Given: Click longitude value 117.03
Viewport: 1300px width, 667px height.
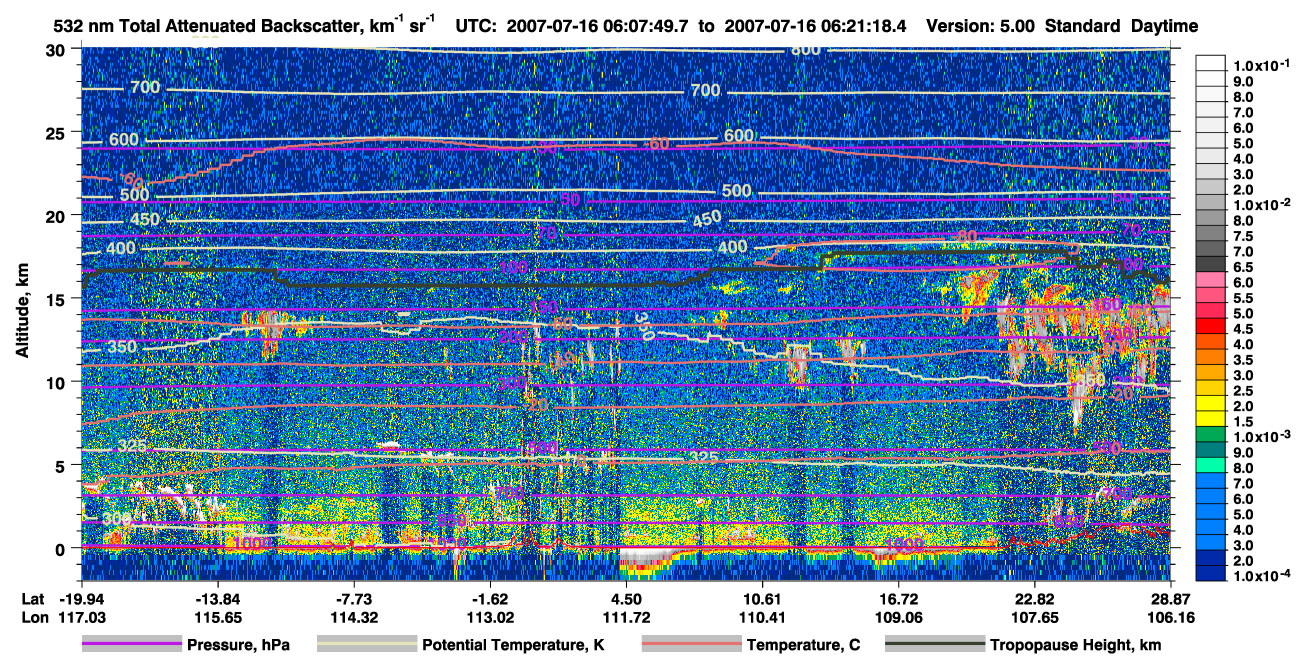Looking at the screenshot, I should point(82,617).
